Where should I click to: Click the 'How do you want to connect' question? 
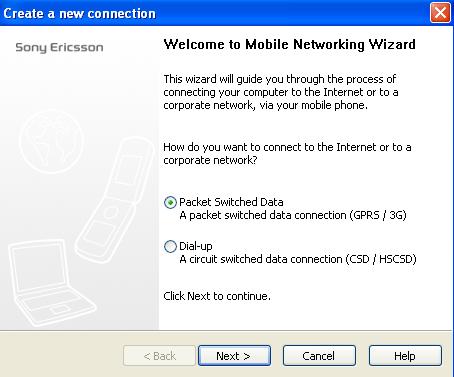coord(287,154)
